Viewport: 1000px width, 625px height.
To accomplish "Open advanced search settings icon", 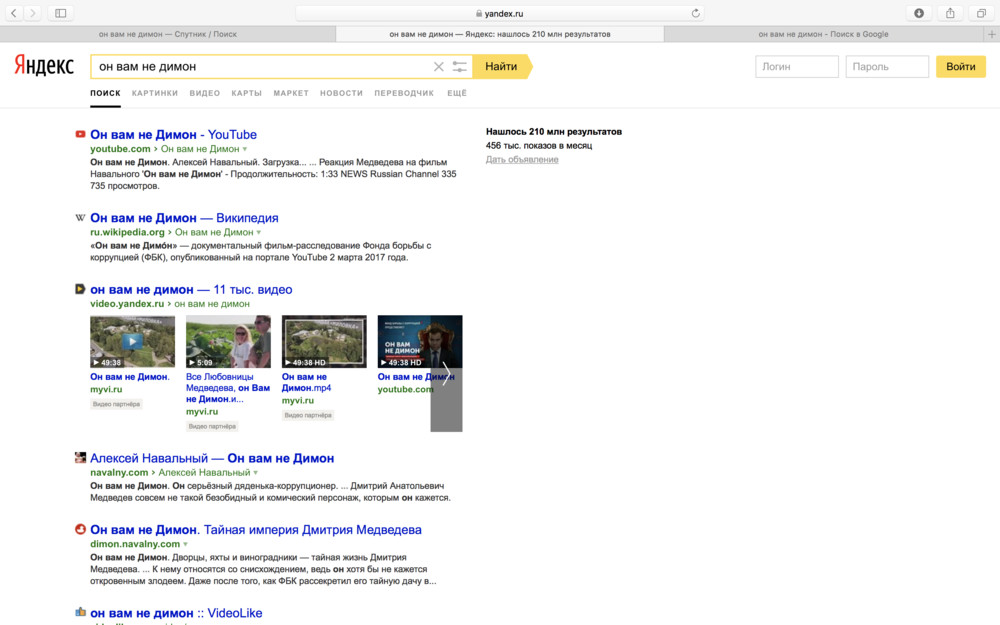I will [459, 66].
